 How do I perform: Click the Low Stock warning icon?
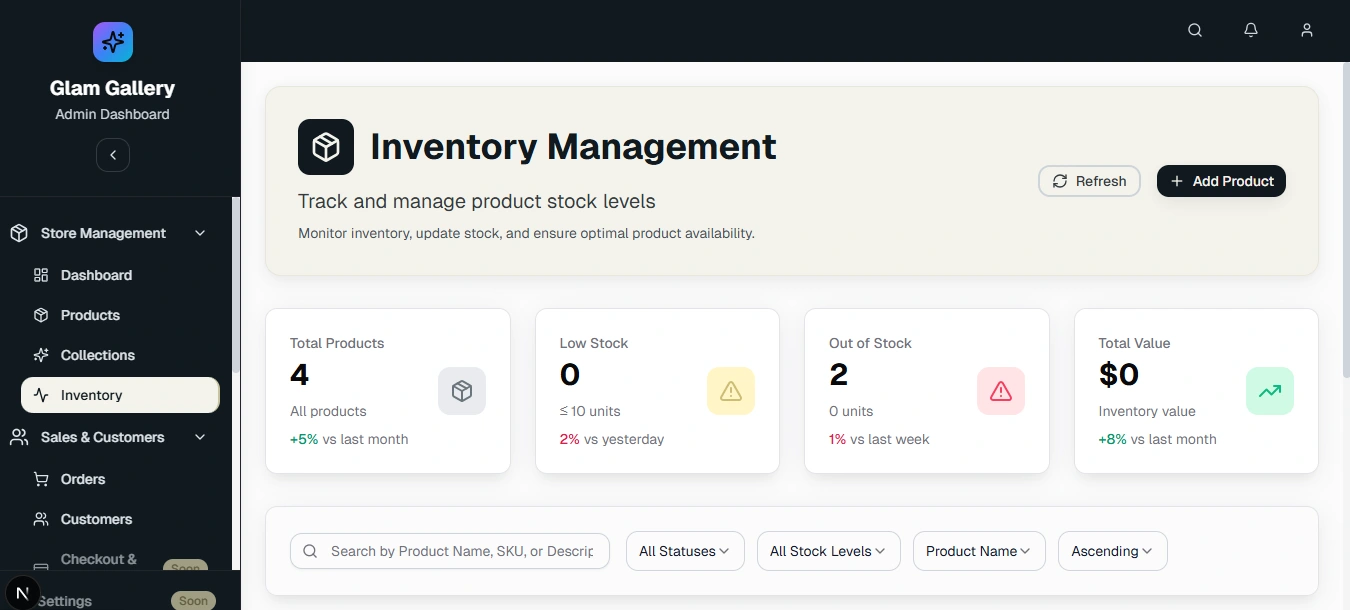point(731,391)
